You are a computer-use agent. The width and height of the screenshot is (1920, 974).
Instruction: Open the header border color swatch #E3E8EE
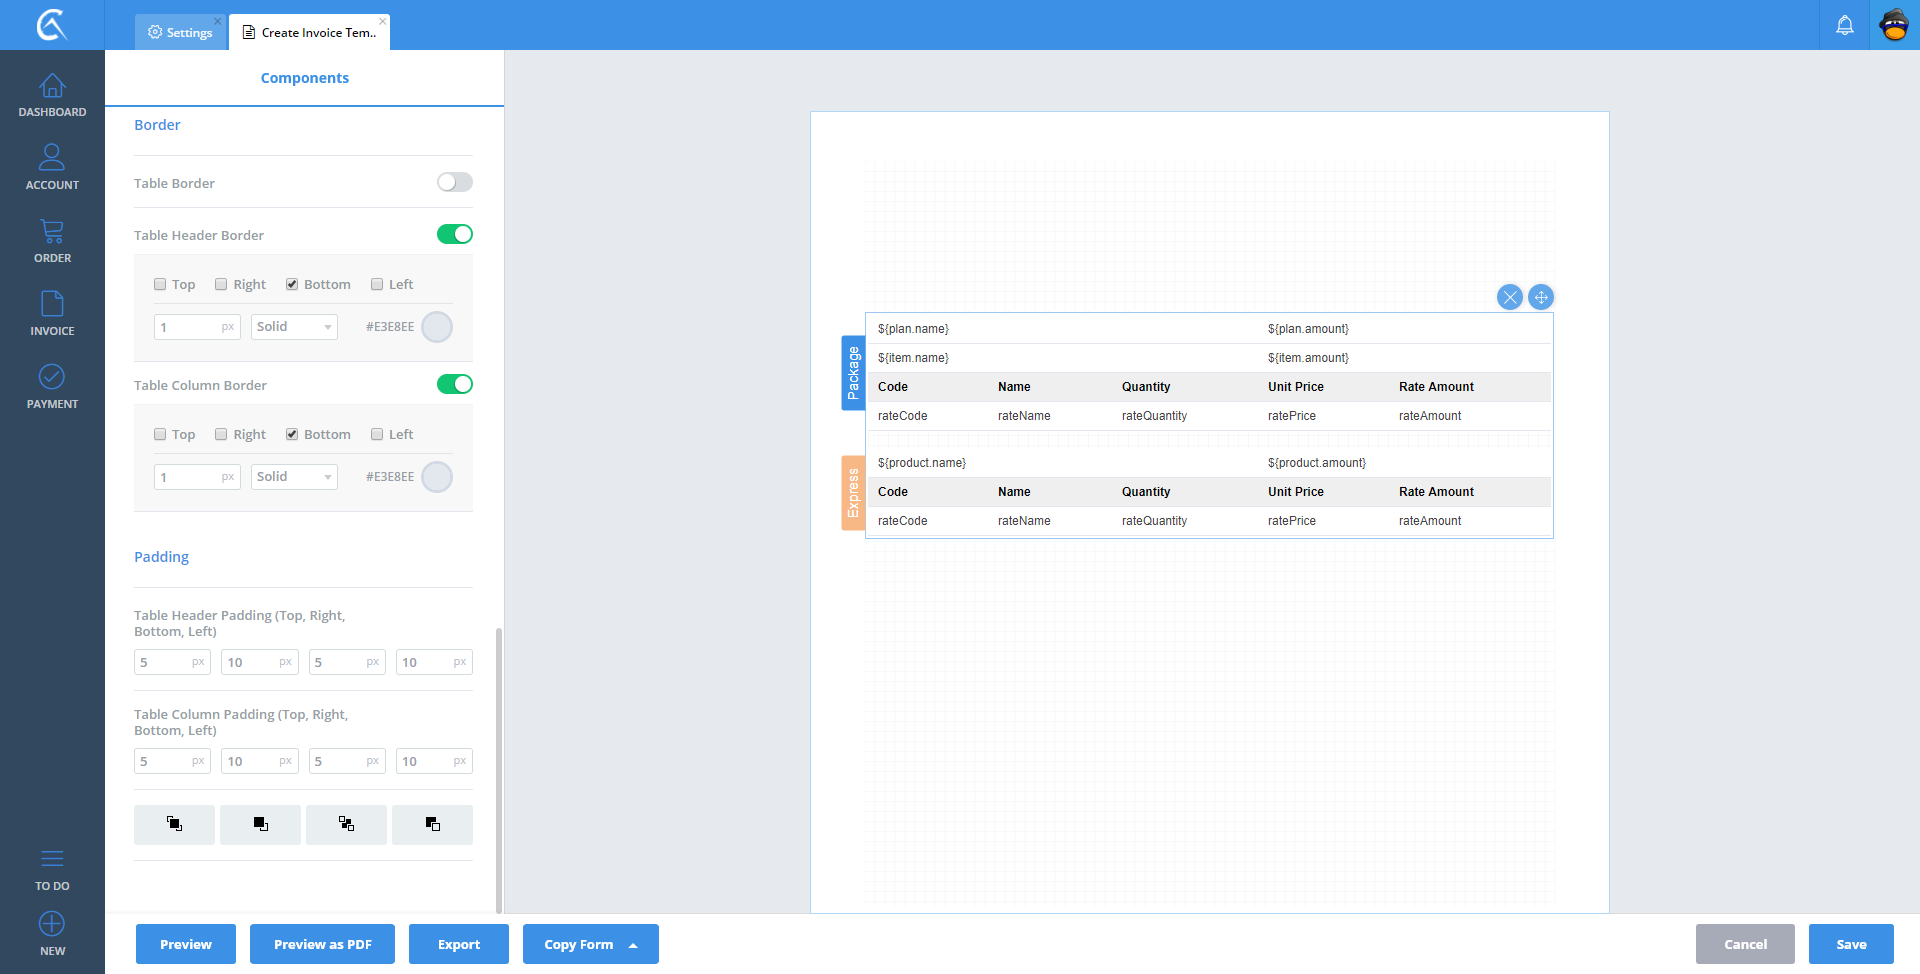click(437, 327)
